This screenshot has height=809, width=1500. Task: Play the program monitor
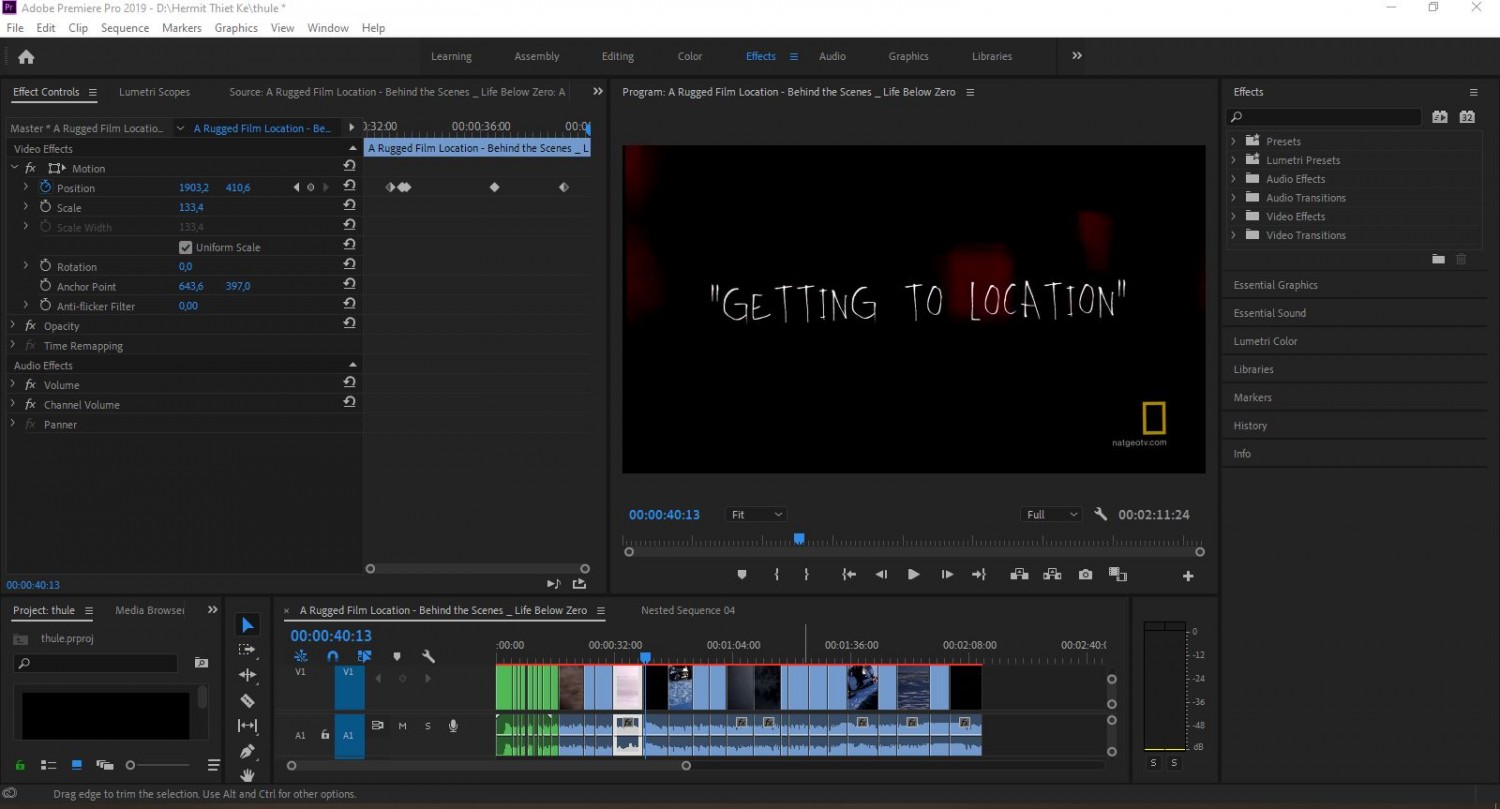tap(913, 575)
